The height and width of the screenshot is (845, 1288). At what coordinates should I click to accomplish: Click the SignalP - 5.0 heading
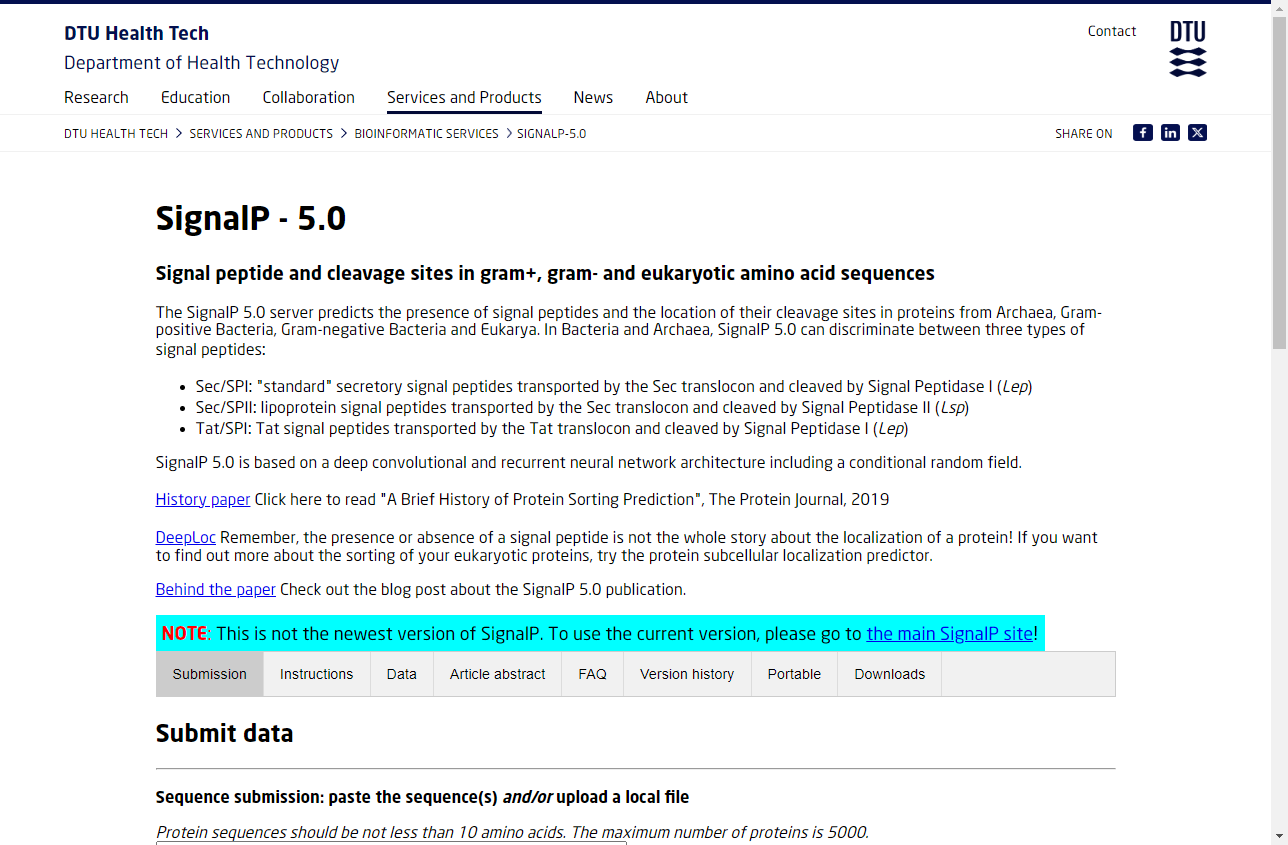pos(251,218)
